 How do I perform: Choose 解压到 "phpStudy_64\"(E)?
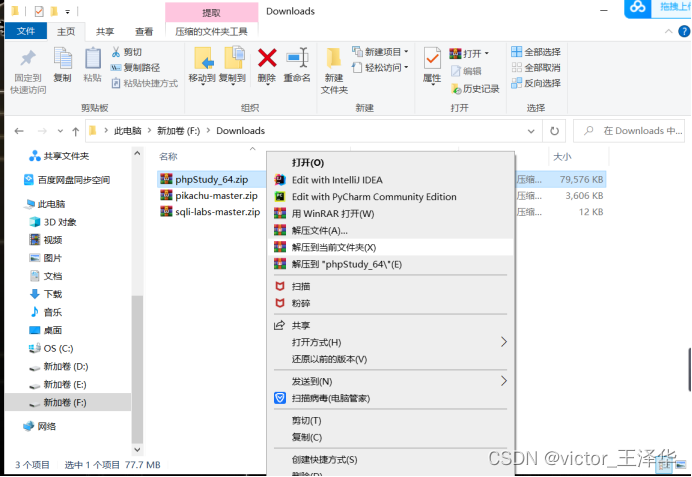[391, 264]
